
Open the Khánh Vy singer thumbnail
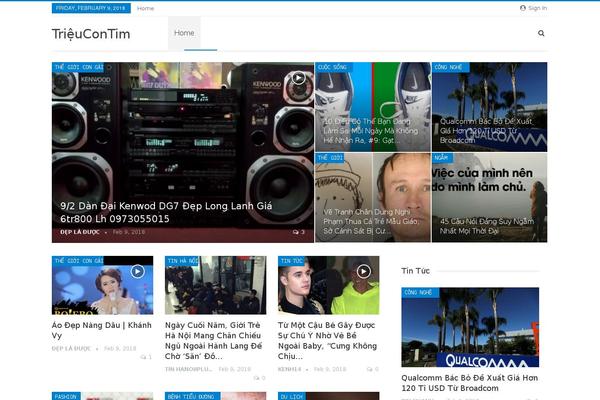pyautogui.click(x=103, y=285)
